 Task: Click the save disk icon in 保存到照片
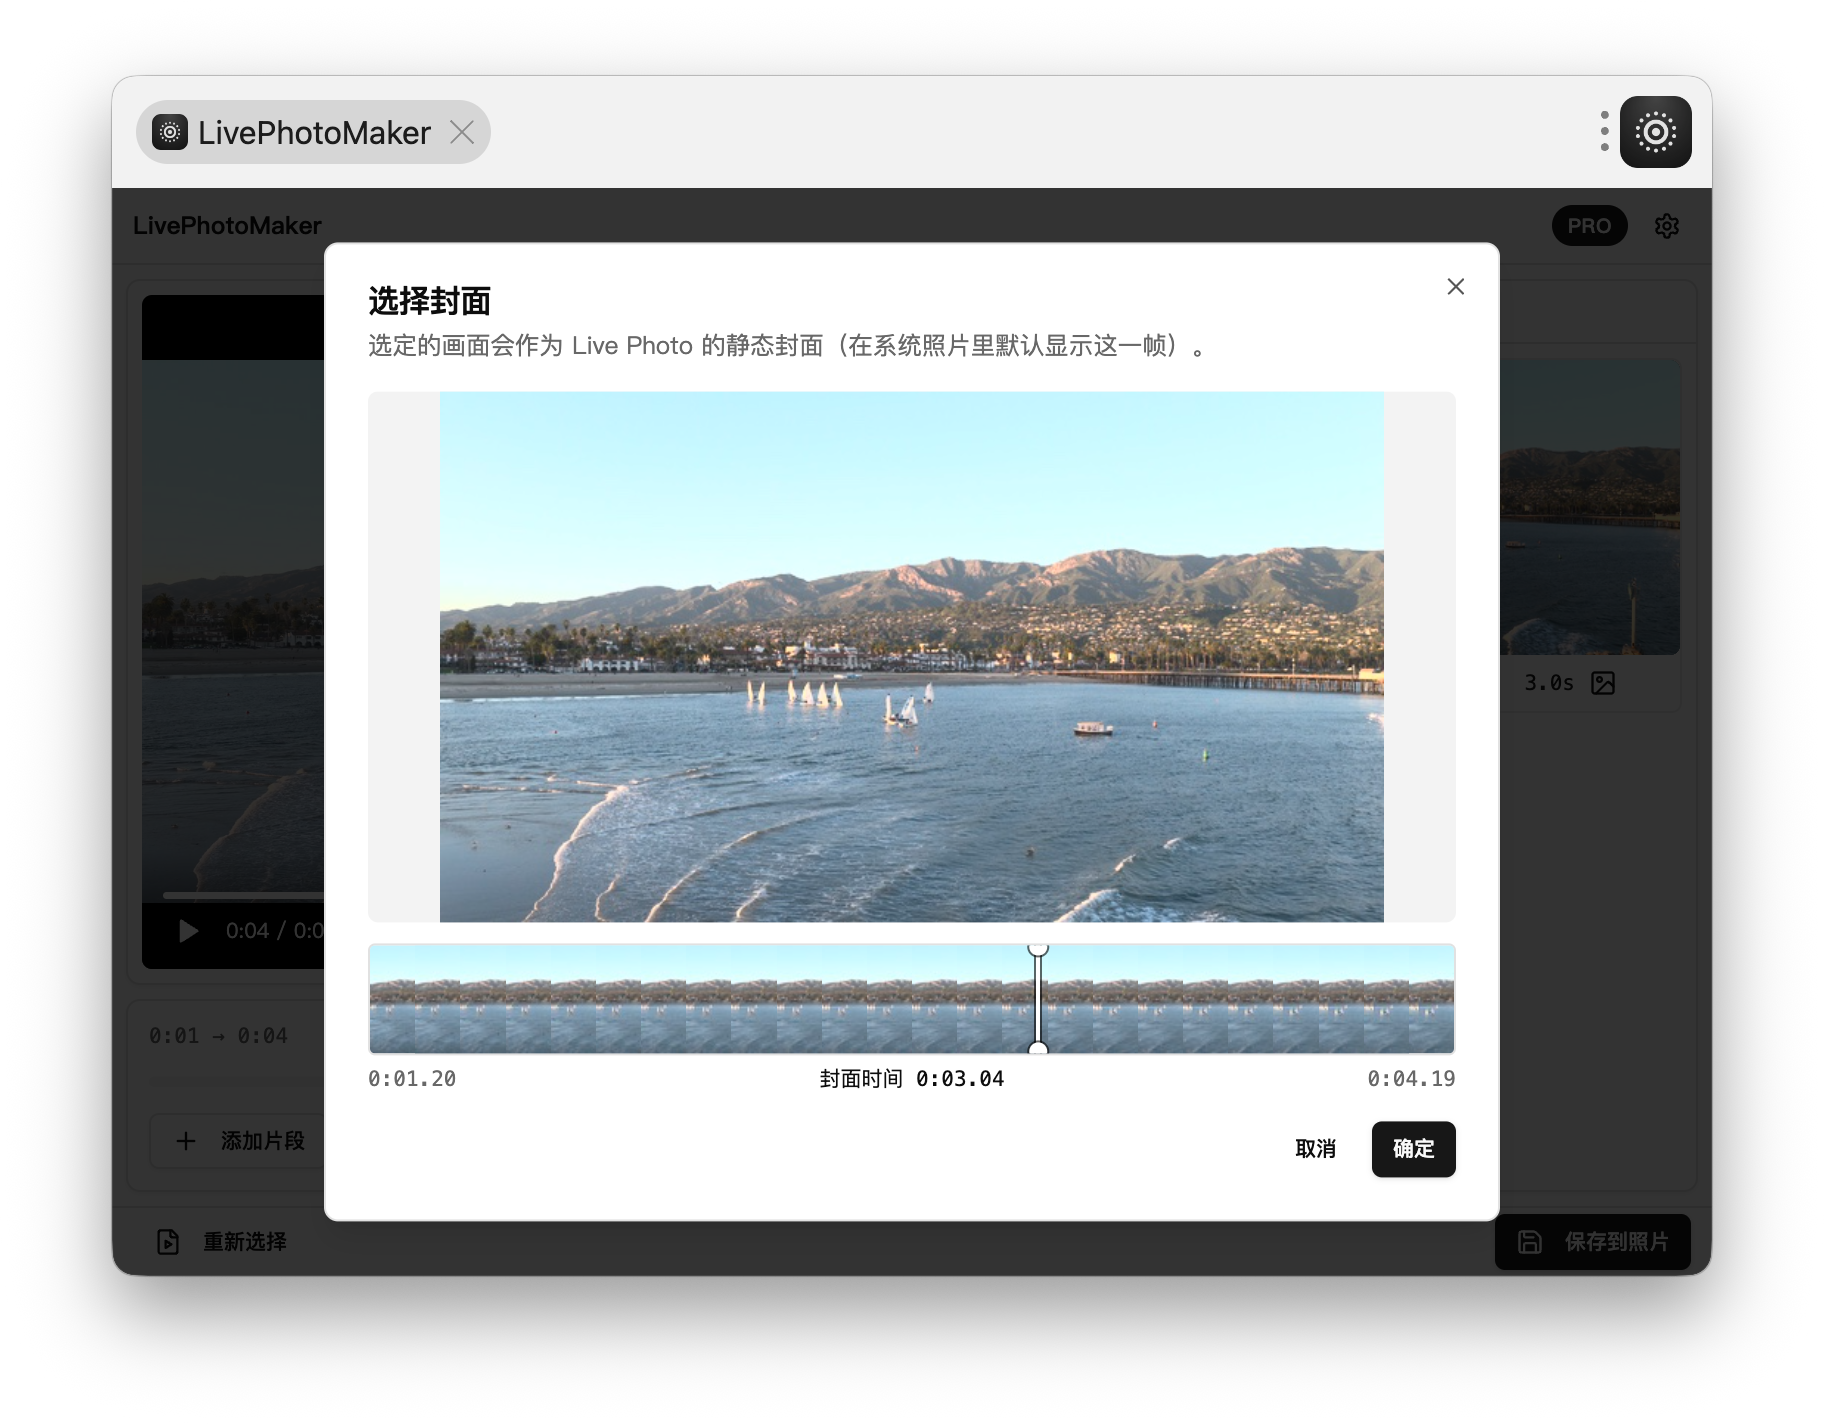click(1530, 1242)
